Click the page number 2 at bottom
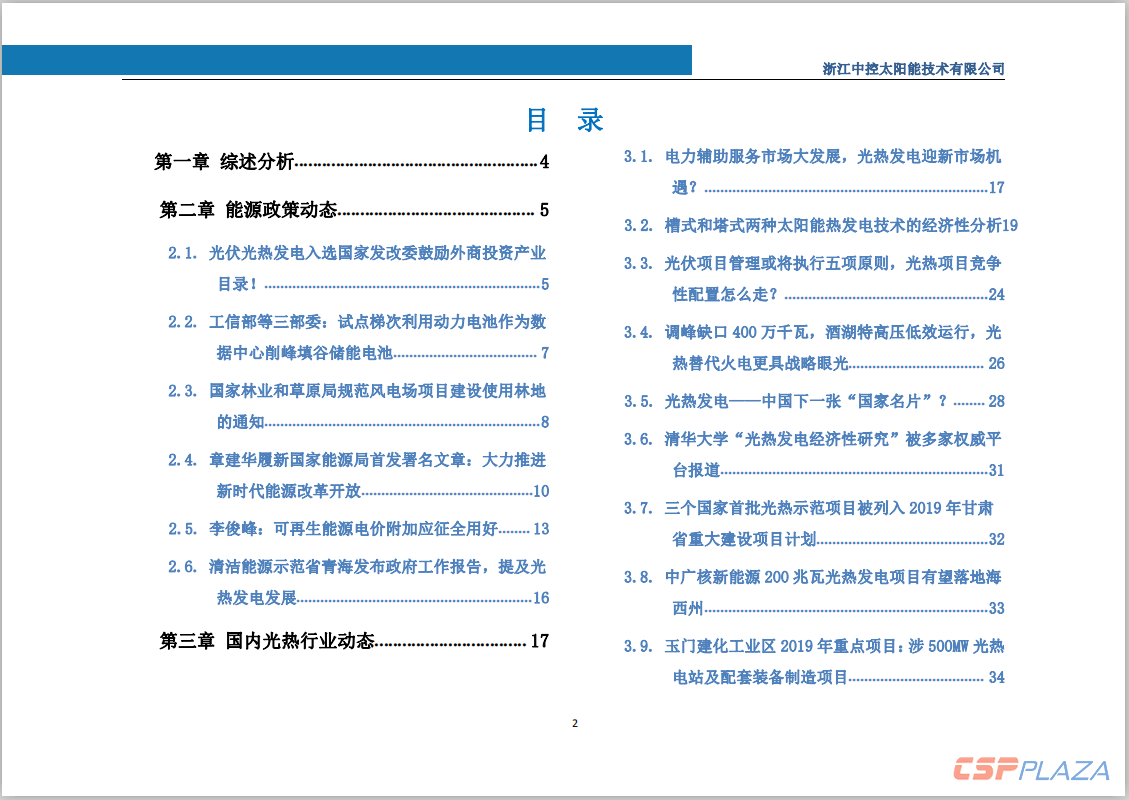1129x800 pixels. [x=574, y=723]
